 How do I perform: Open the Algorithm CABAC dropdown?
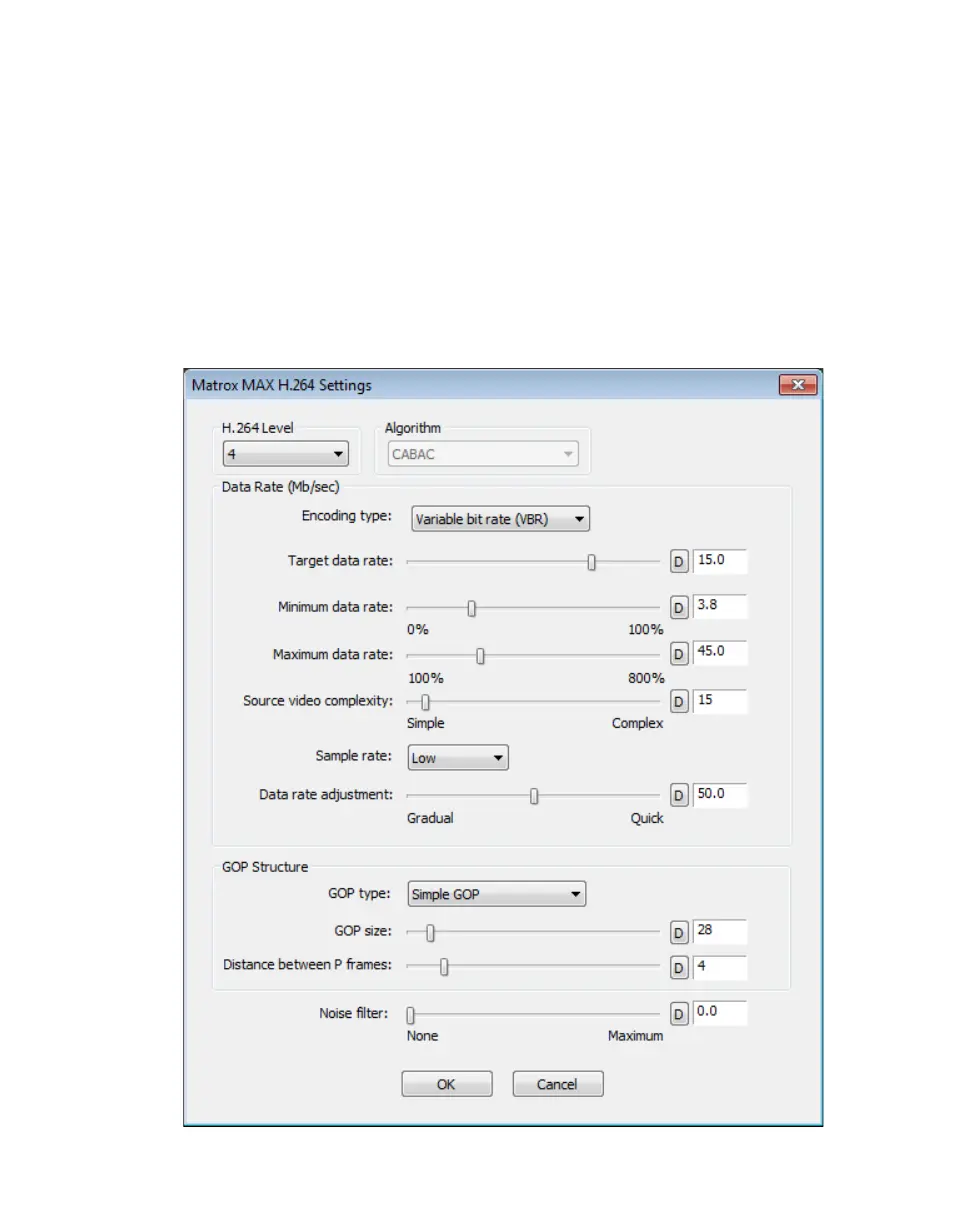click(483, 453)
